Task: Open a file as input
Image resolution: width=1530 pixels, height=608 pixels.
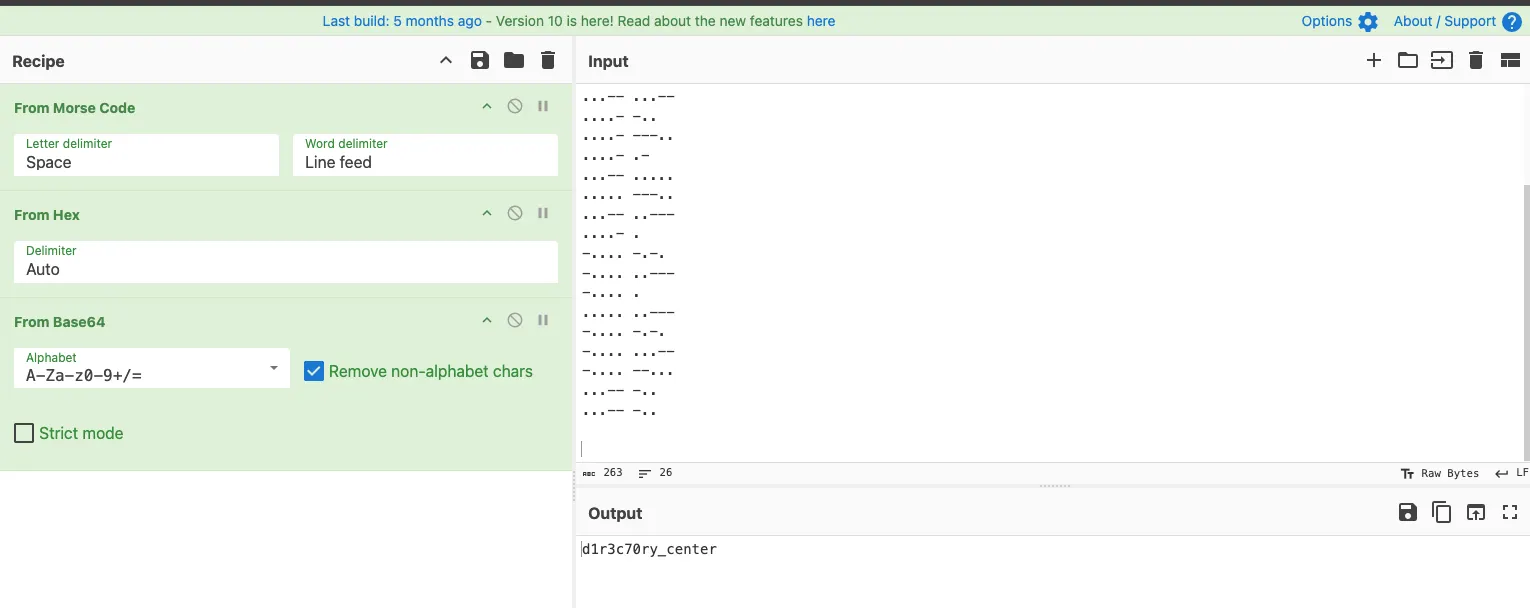Action: point(1408,61)
